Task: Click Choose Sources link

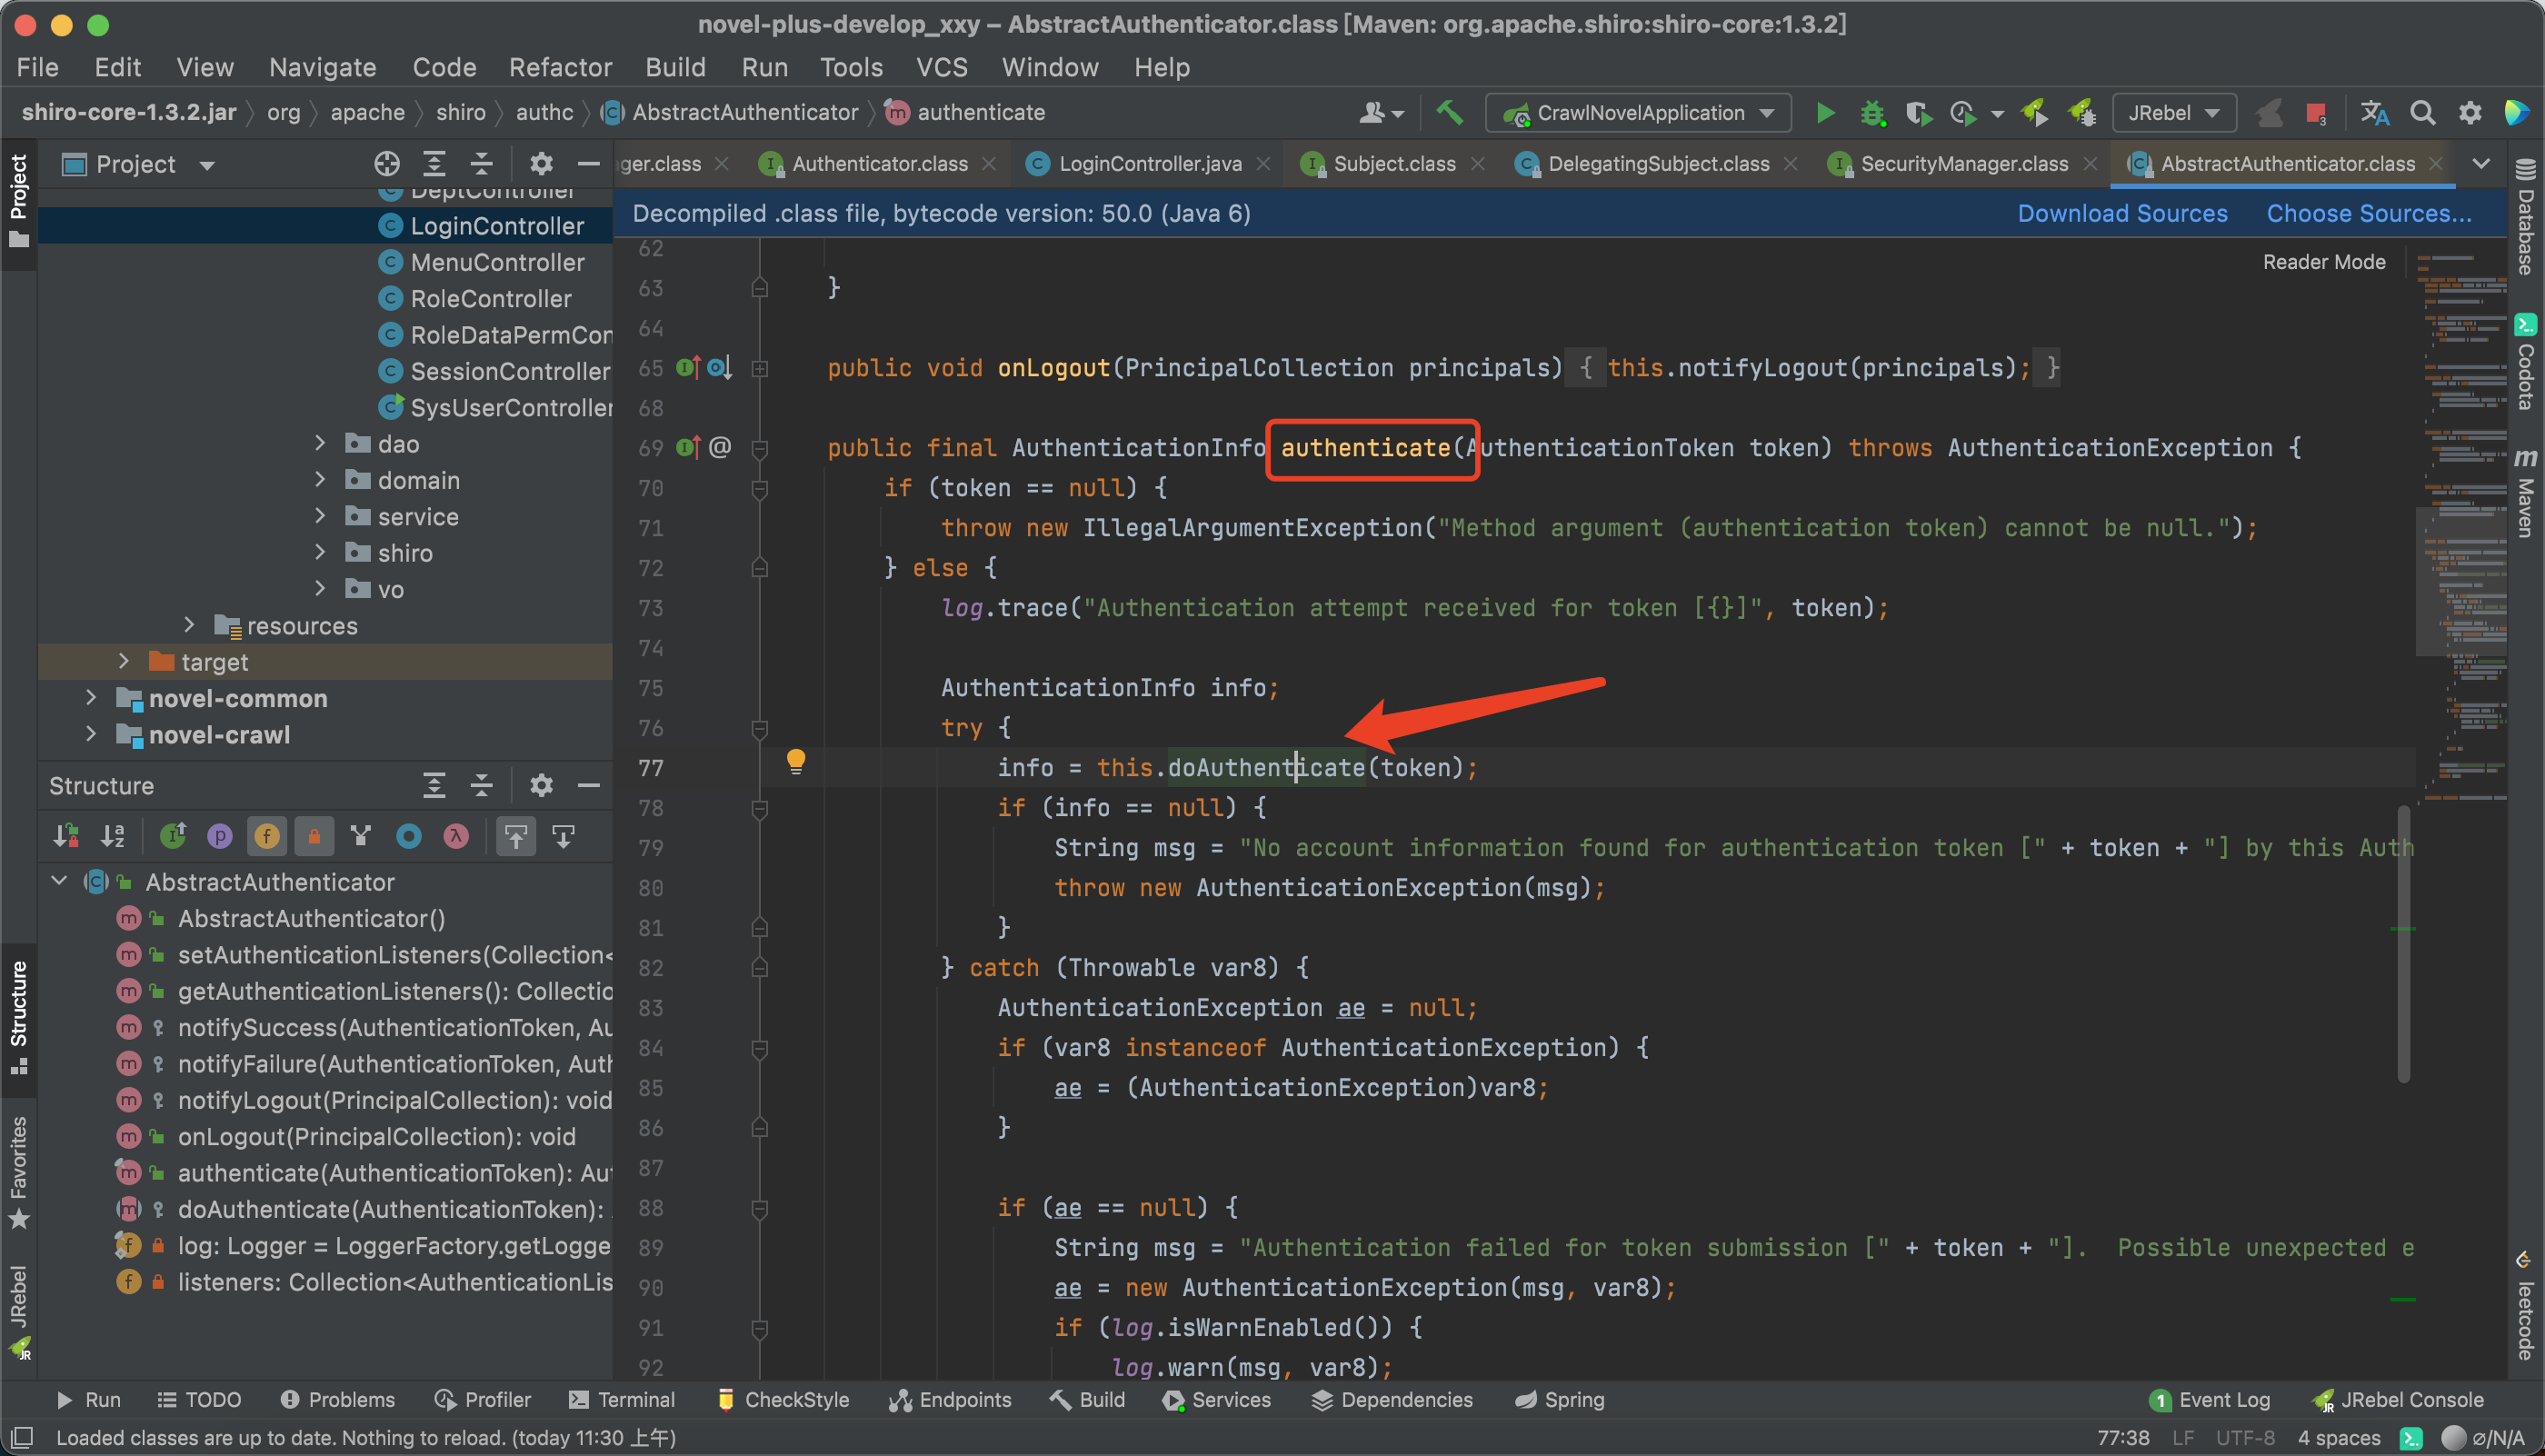Action: click(2368, 213)
